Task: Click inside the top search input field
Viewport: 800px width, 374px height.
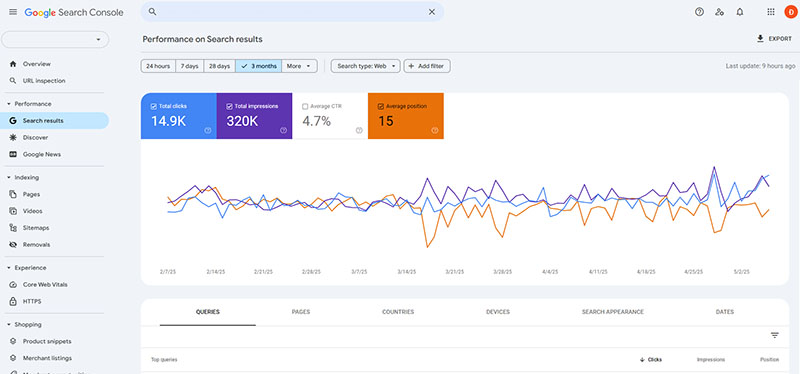Action: point(292,12)
